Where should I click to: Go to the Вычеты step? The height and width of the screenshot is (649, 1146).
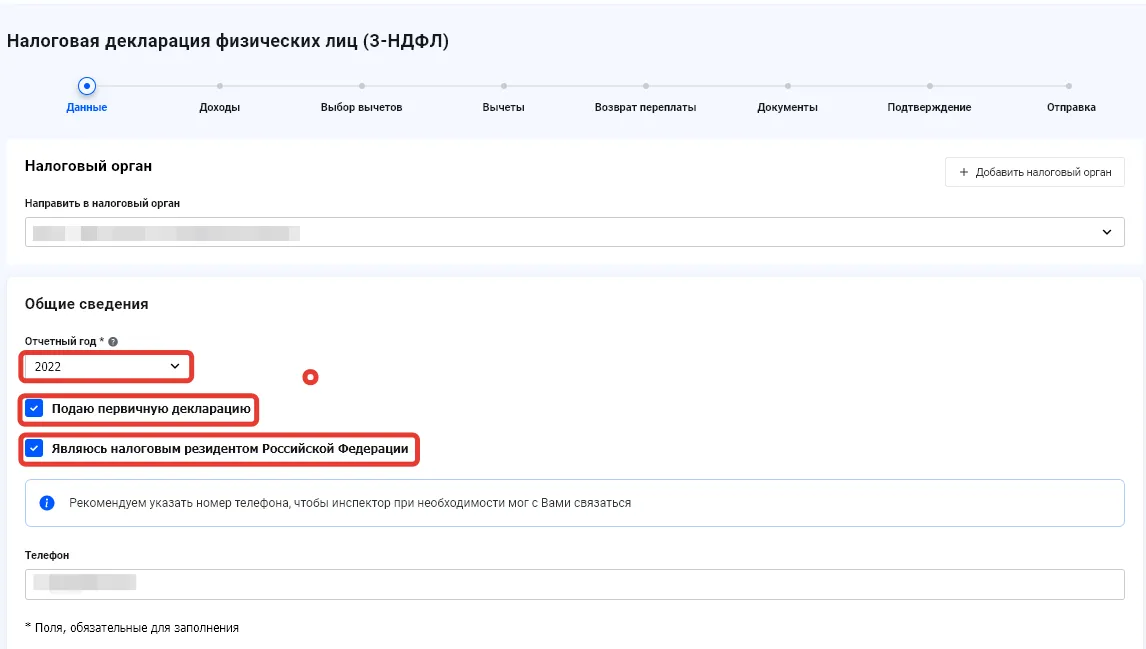click(504, 107)
